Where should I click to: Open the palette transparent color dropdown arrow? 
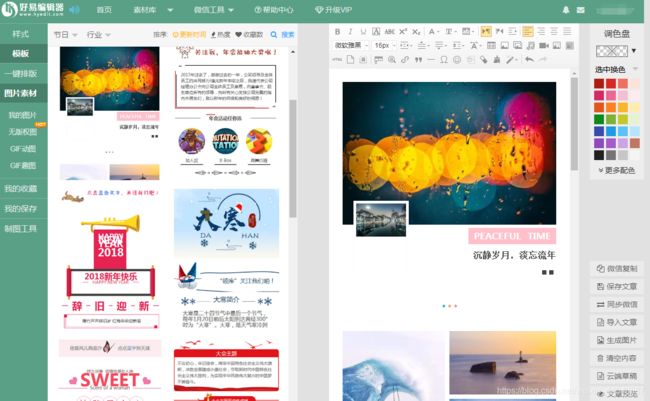coord(633,51)
